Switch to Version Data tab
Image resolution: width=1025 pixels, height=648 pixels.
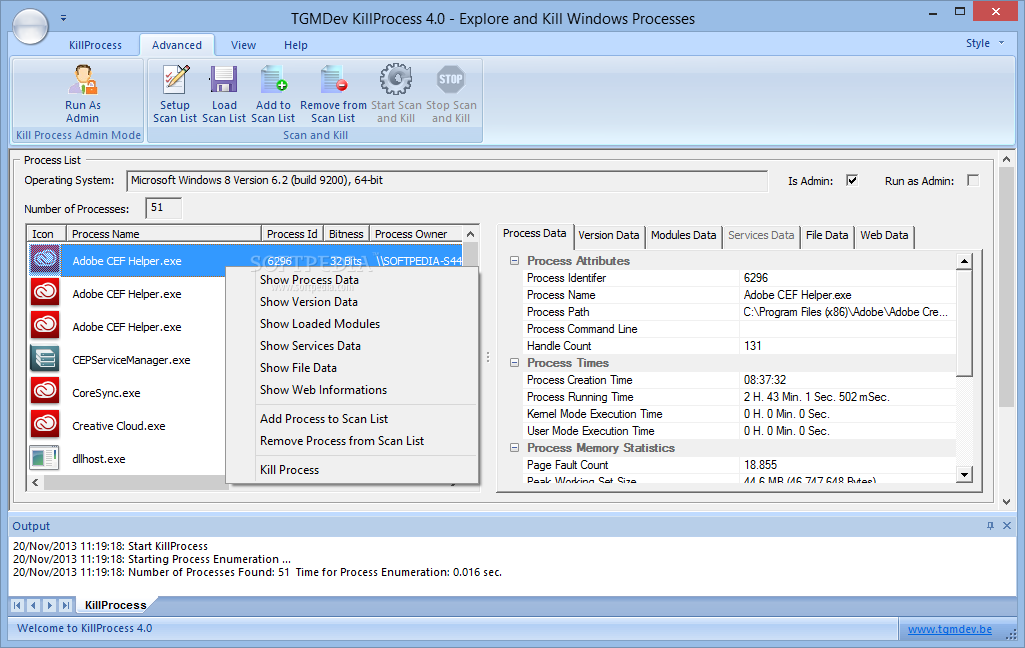pos(609,235)
